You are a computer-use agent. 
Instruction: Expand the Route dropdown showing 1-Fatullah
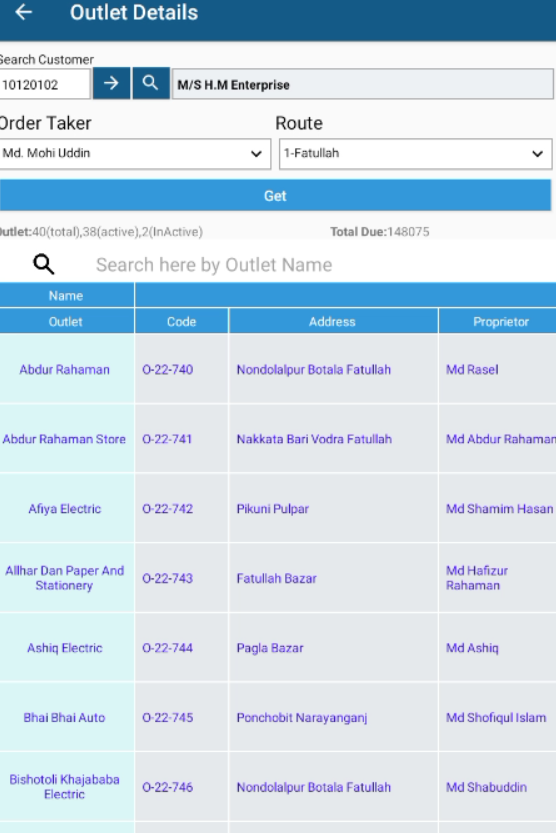click(415, 154)
